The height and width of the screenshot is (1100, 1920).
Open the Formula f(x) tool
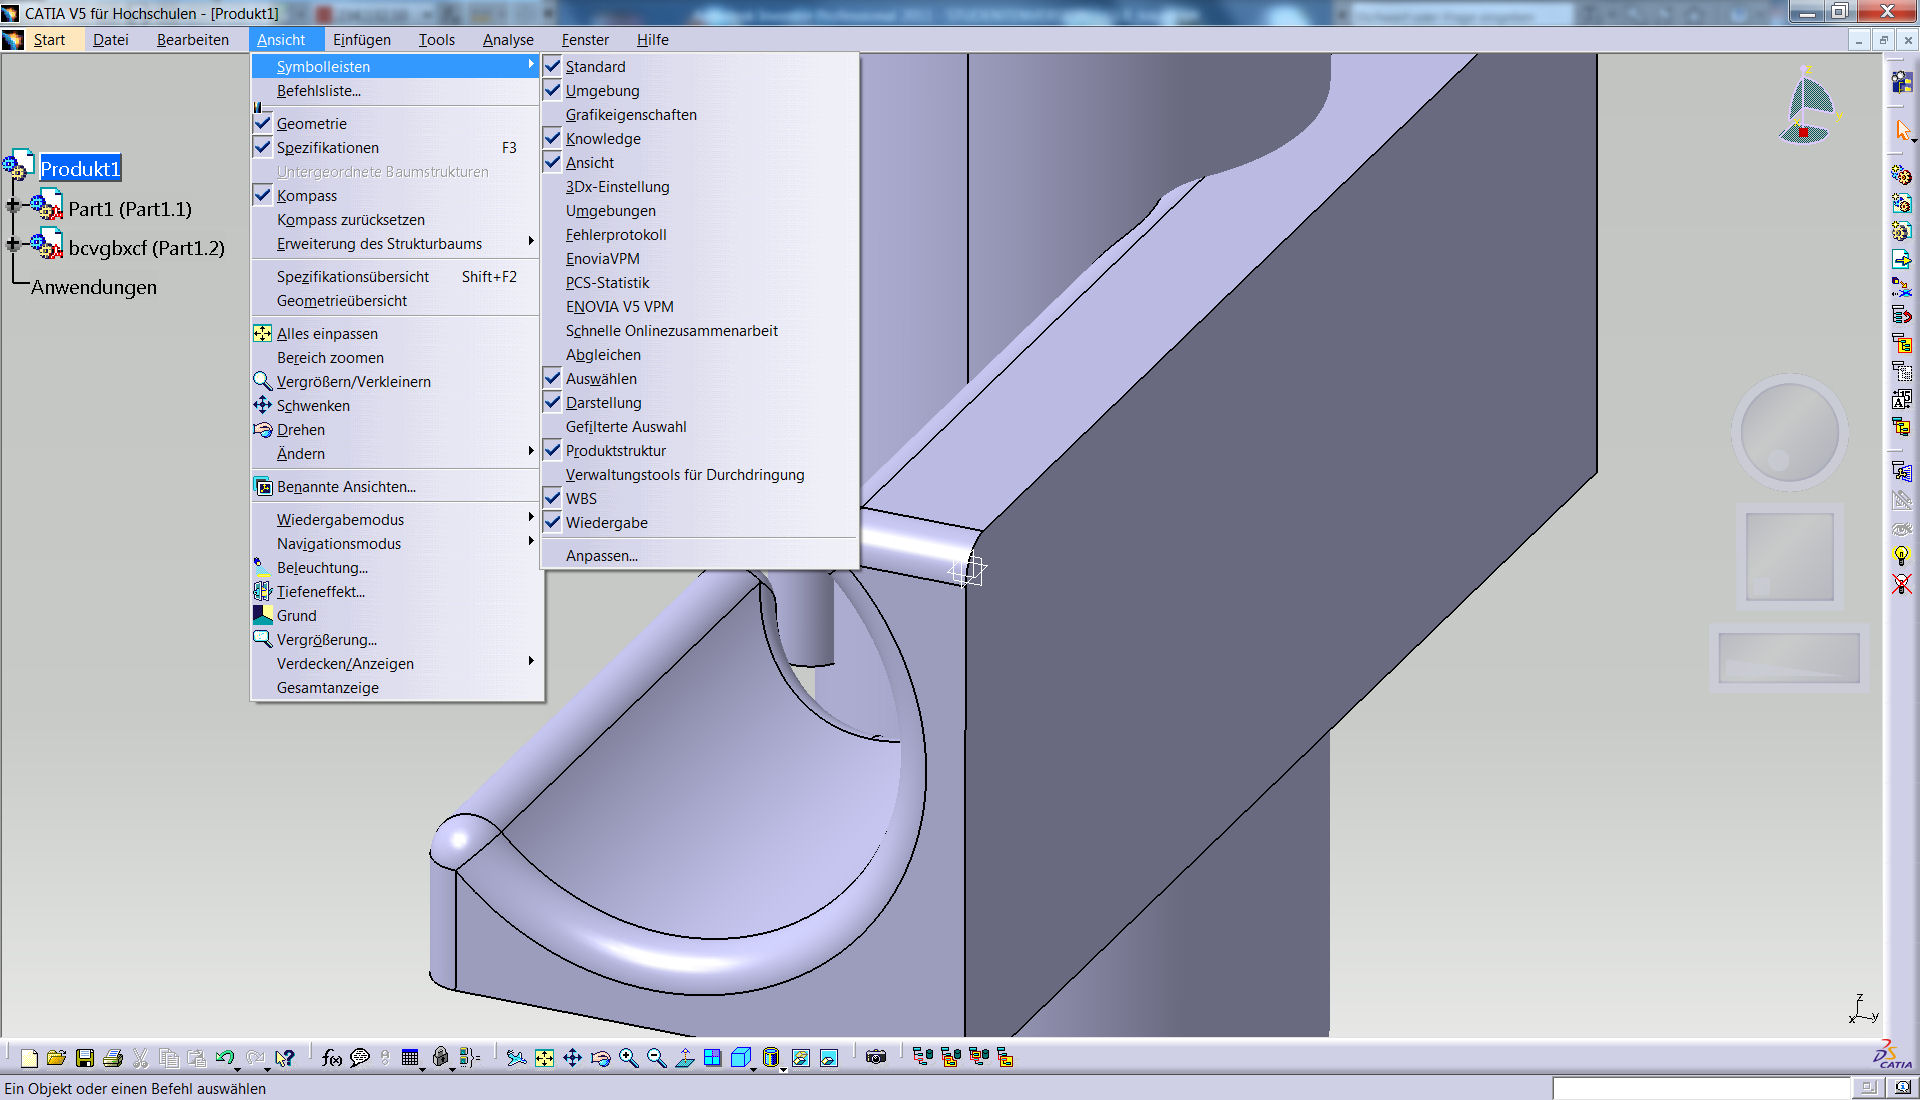pyautogui.click(x=332, y=1058)
